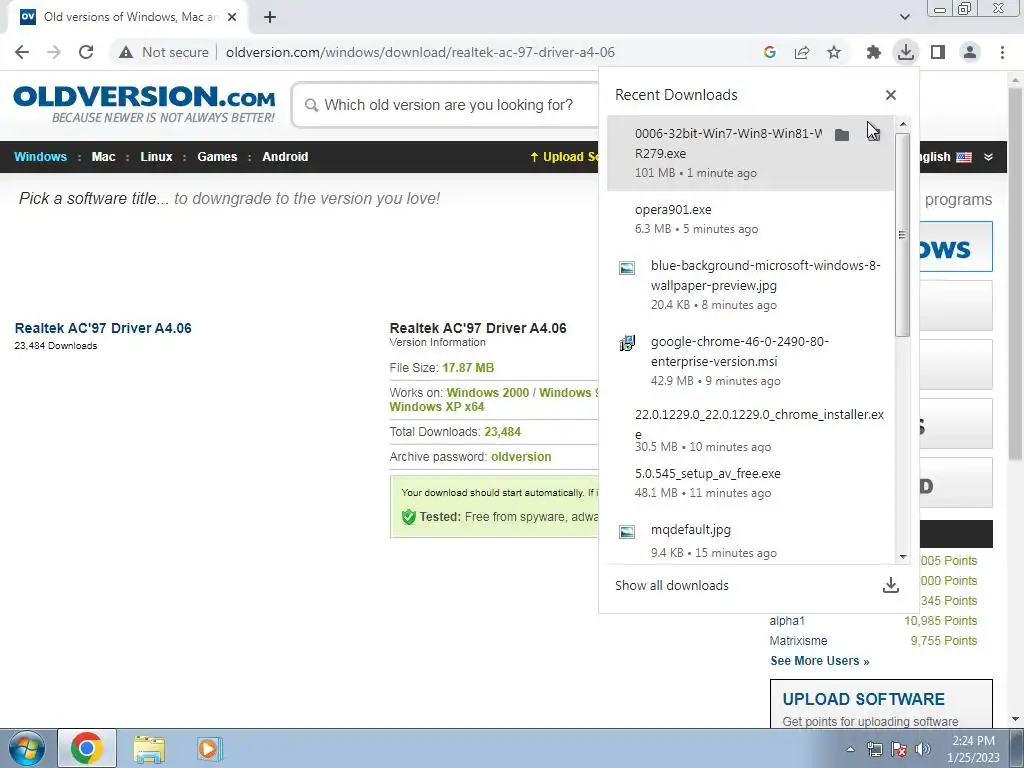Open google-chrome-46 enterprise-version.msi download
This screenshot has width=1024, height=768.
pos(750,360)
